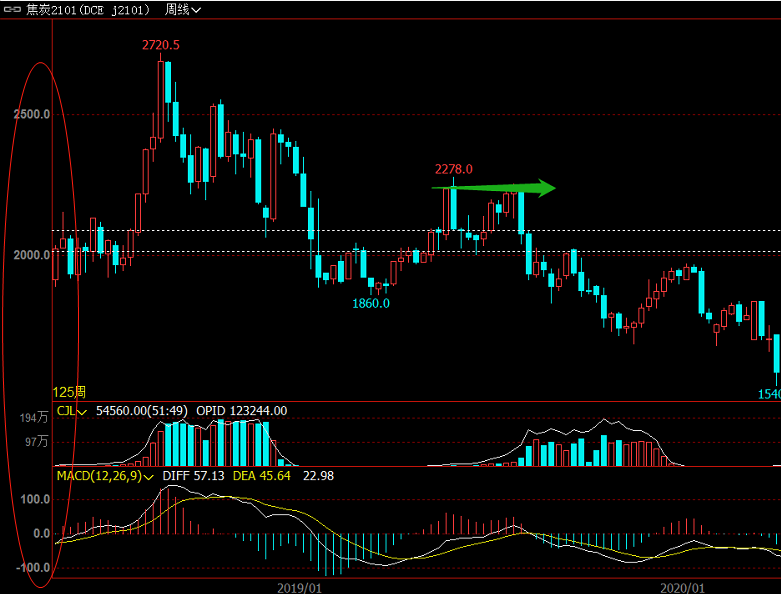
Task: Select the OPID 123244.00 open interest readout
Action: [242, 410]
